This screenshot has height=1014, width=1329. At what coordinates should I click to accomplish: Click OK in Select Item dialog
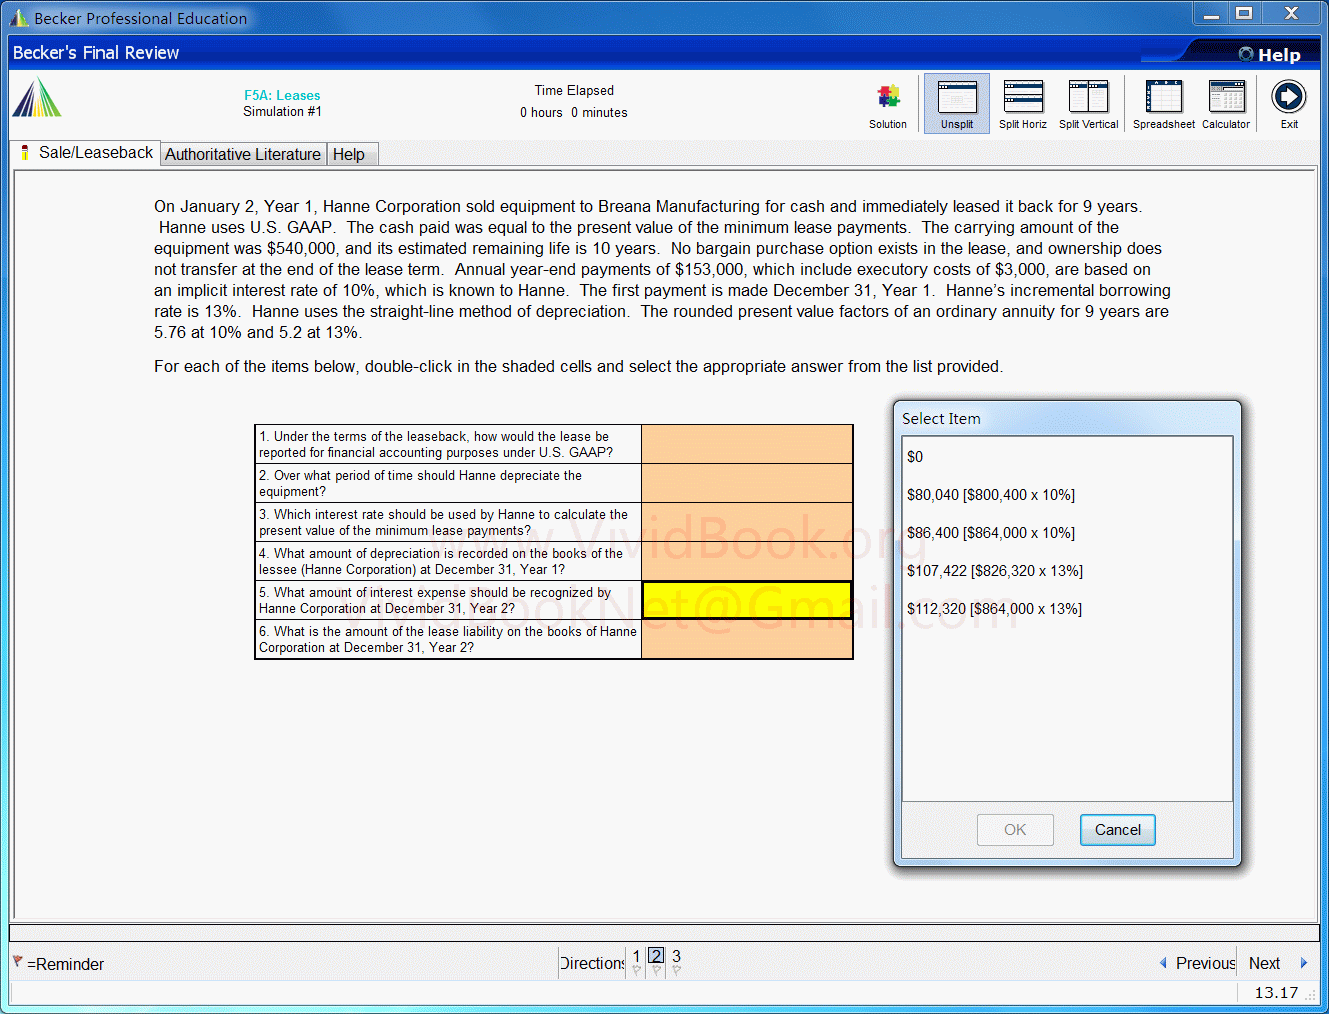click(1015, 830)
